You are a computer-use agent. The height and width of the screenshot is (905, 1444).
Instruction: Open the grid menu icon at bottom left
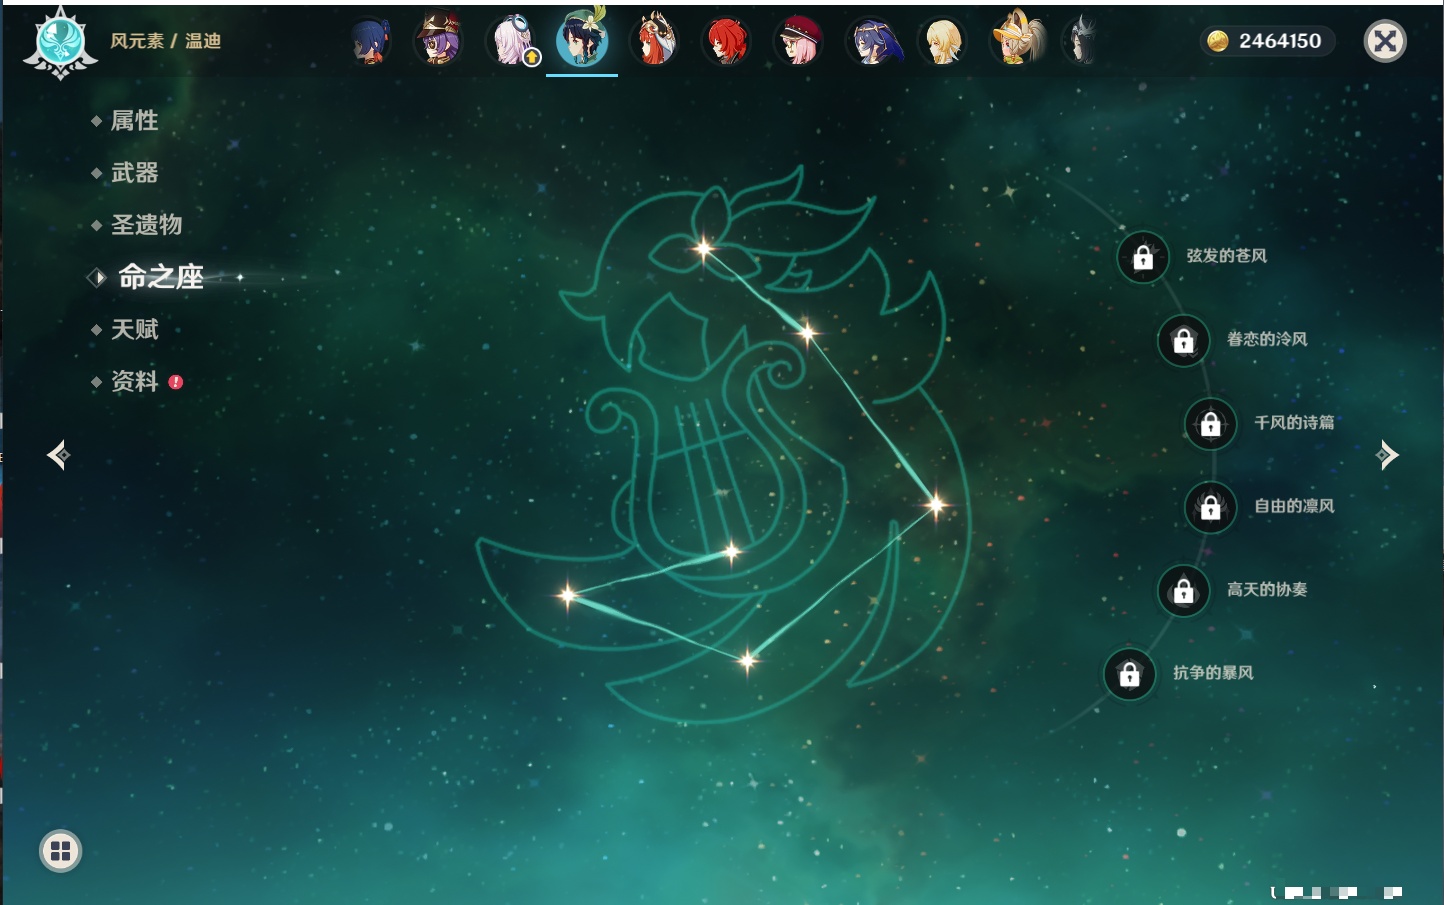click(x=60, y=851)
